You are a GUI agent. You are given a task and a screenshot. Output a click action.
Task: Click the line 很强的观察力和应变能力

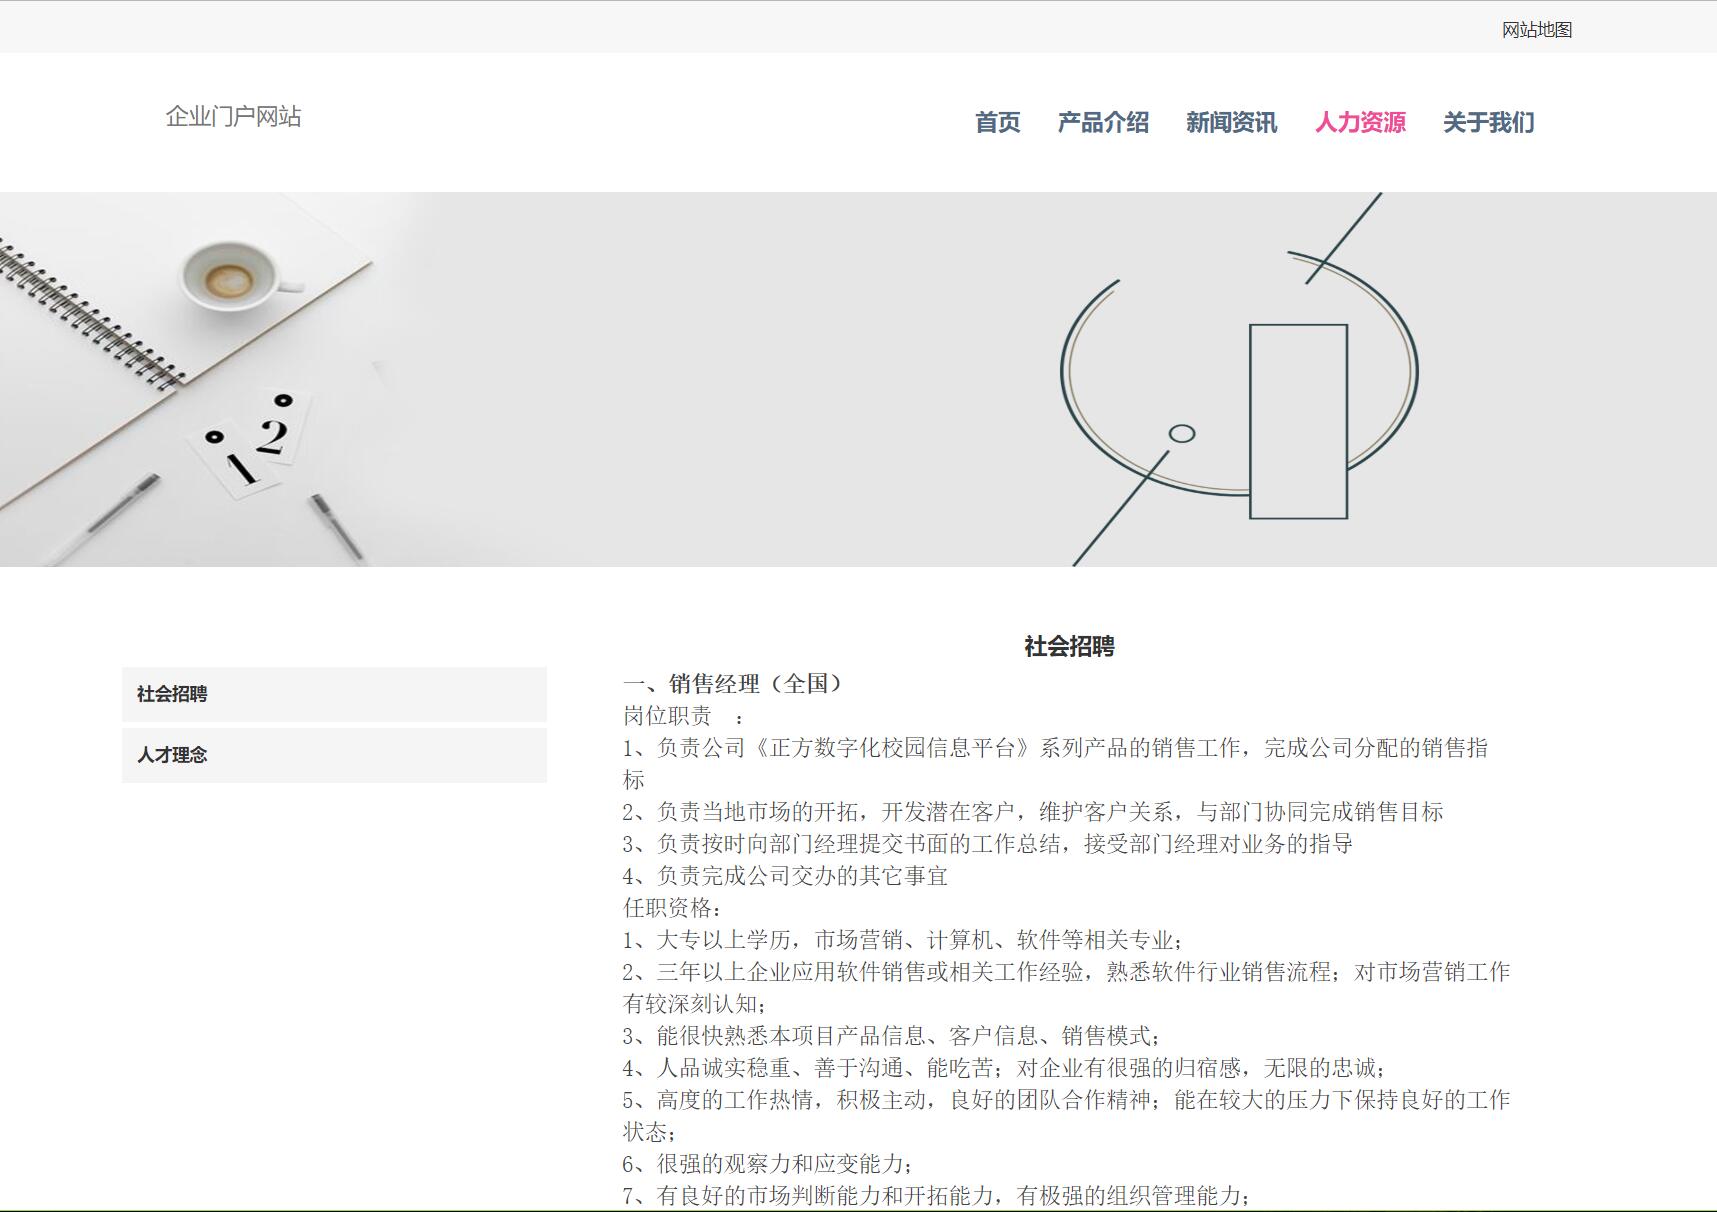click(x=768, y=1164)
